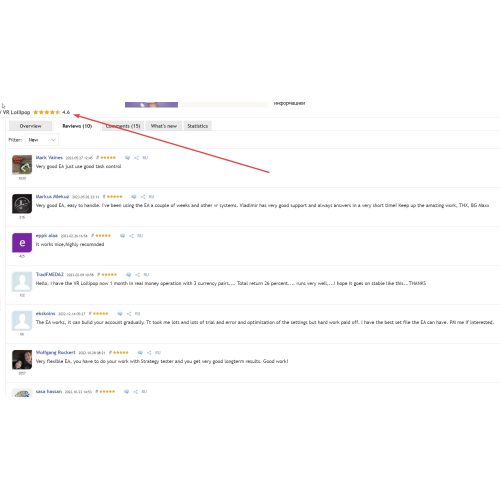Click the share icon on Mark Vaines review
Viewport: 500px width, 500px height.
(x=136, y=158)
